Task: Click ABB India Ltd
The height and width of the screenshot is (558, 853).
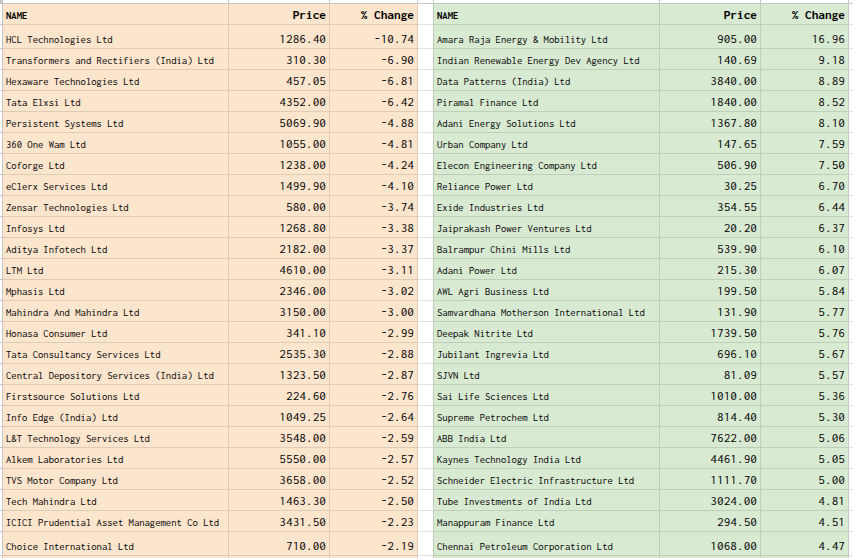Action: tap(546, 438)
